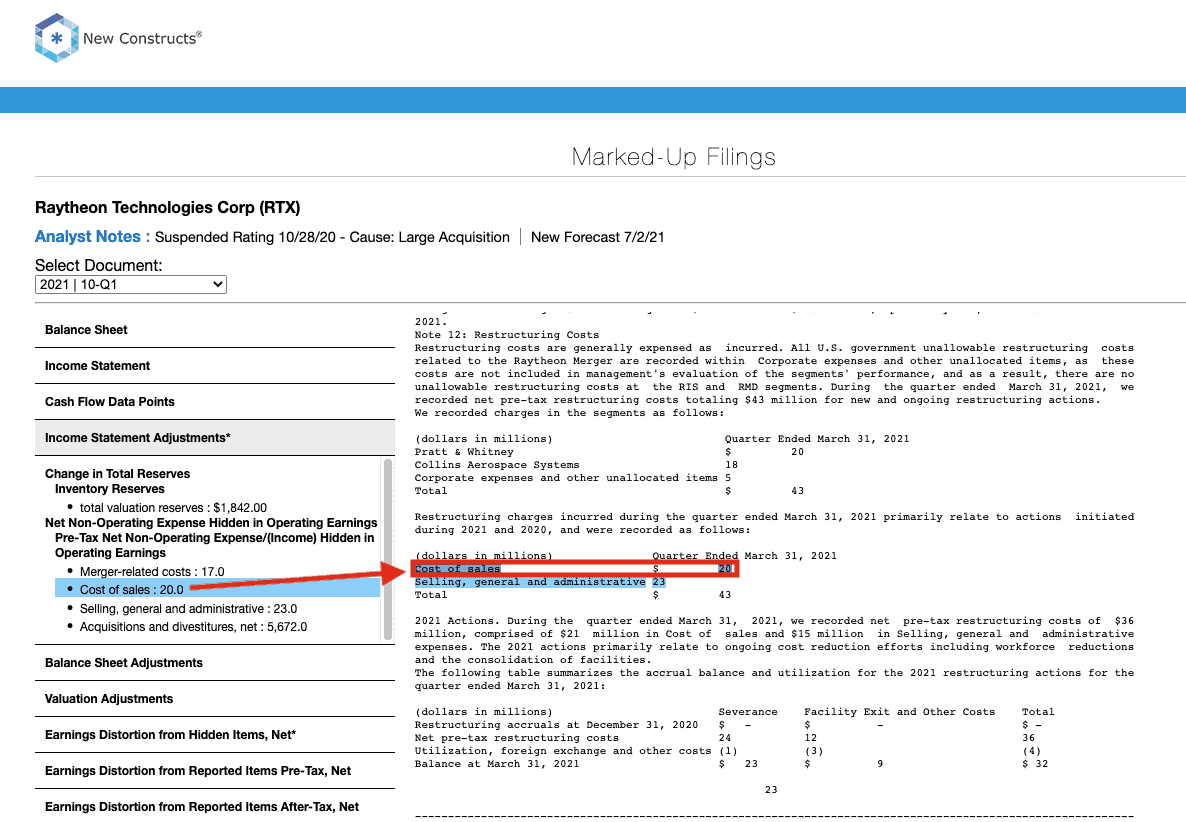Image resolution: width=1186 pixels, height=822 pixels.
Task: Click 'Note 12: Restructuring Costs' heading
Action: click(507, 334)
